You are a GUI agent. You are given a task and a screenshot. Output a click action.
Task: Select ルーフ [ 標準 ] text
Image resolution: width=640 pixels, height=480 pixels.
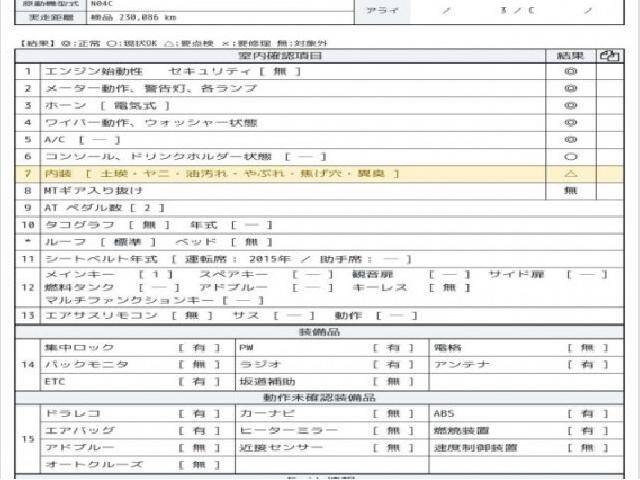(x=100, y=242)
